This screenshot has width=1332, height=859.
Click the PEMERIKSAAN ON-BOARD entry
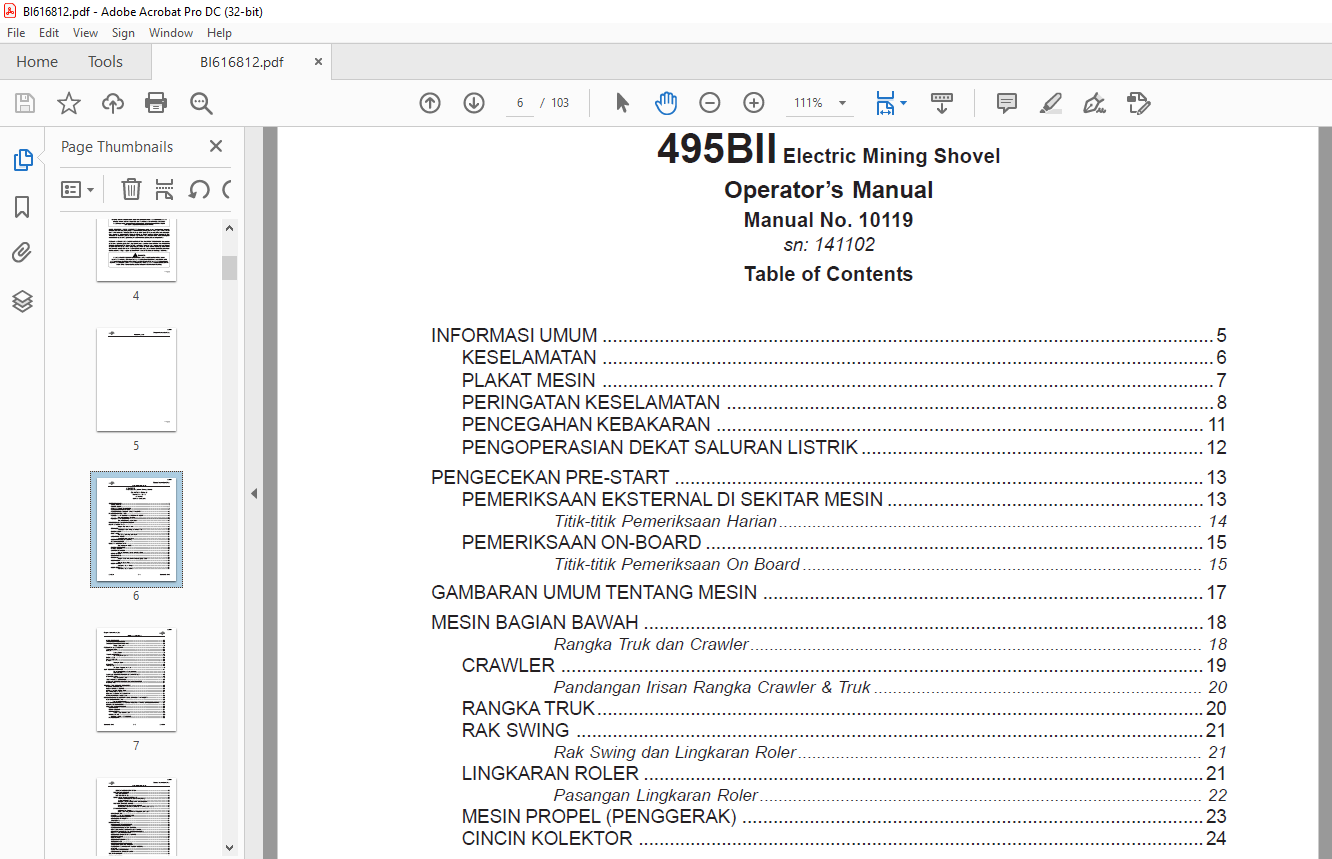[x=844, y=543]
